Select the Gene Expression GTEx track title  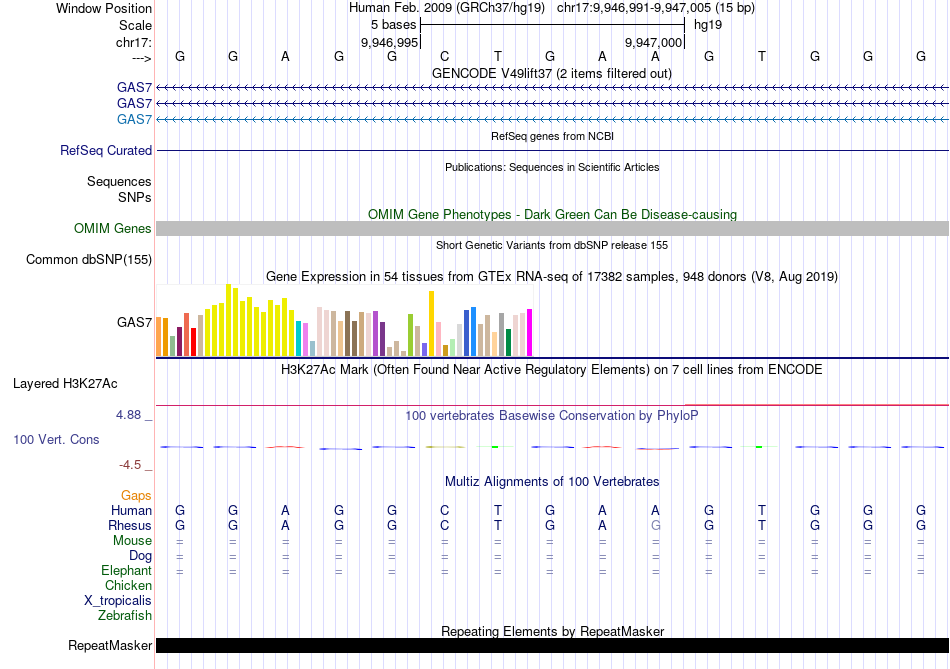click(552, 276)
